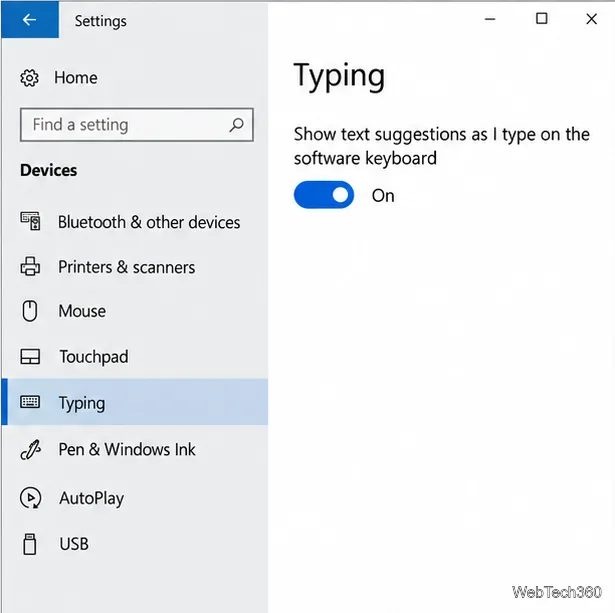Click the pen icon in sidebar
The height and width of the screenshot is (613, 615).
[x=30, y=449]
